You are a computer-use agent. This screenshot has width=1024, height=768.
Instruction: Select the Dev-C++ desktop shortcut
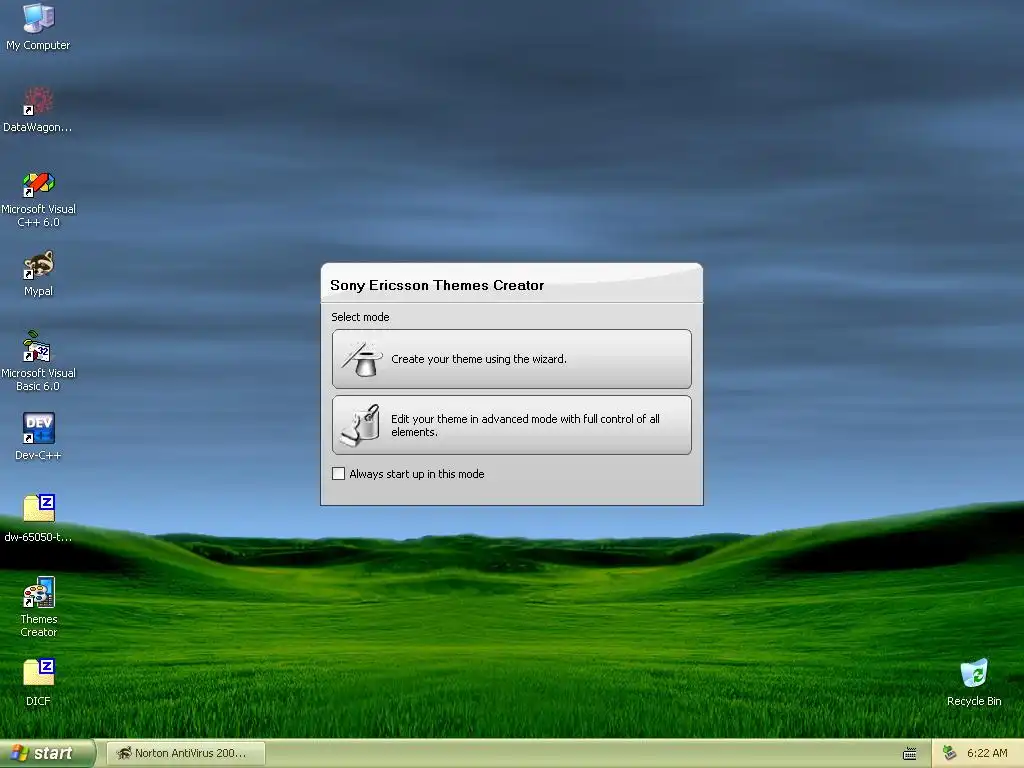[38, 437]
